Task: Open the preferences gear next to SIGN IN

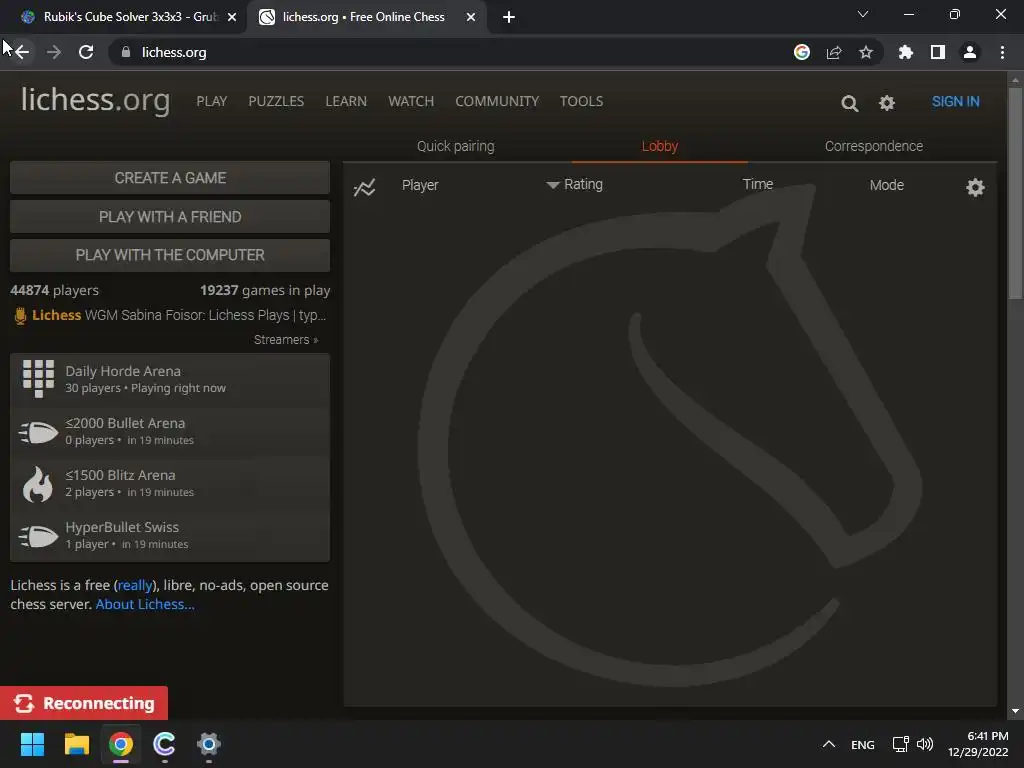Action: click(x=886, y=103)
